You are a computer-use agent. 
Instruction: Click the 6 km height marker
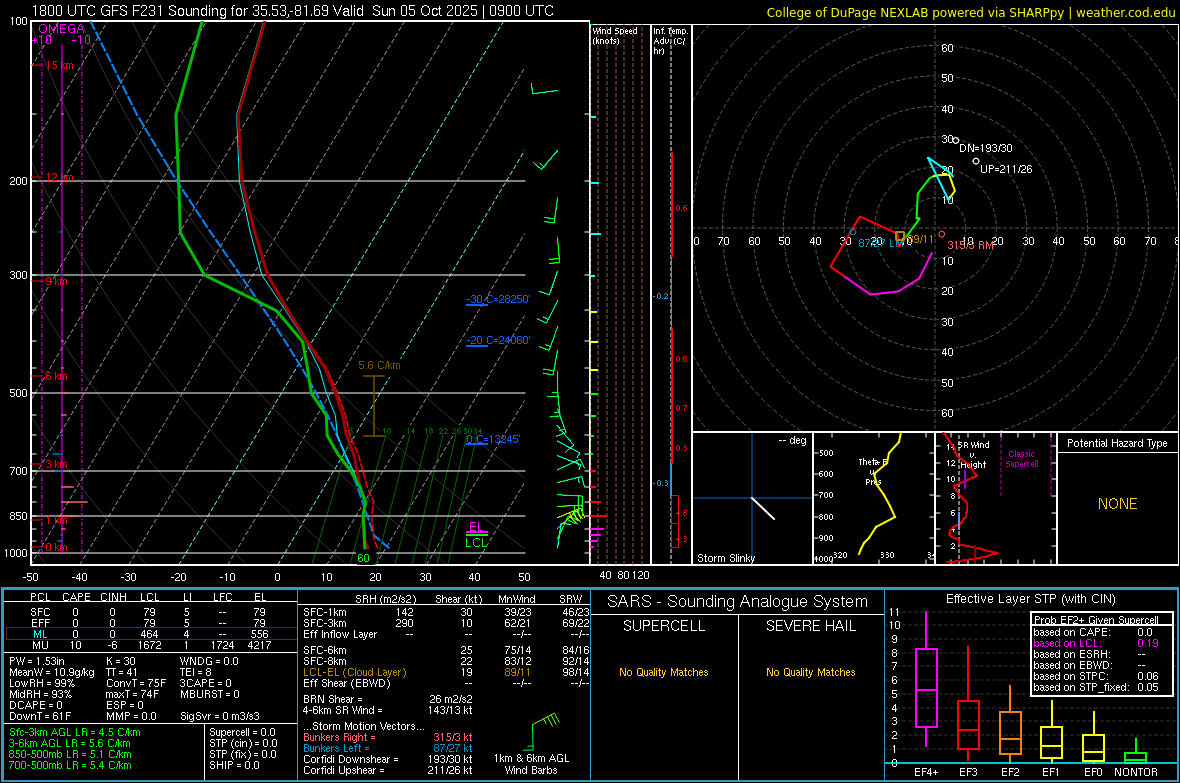pyautogui.click(x=56, y=376)
